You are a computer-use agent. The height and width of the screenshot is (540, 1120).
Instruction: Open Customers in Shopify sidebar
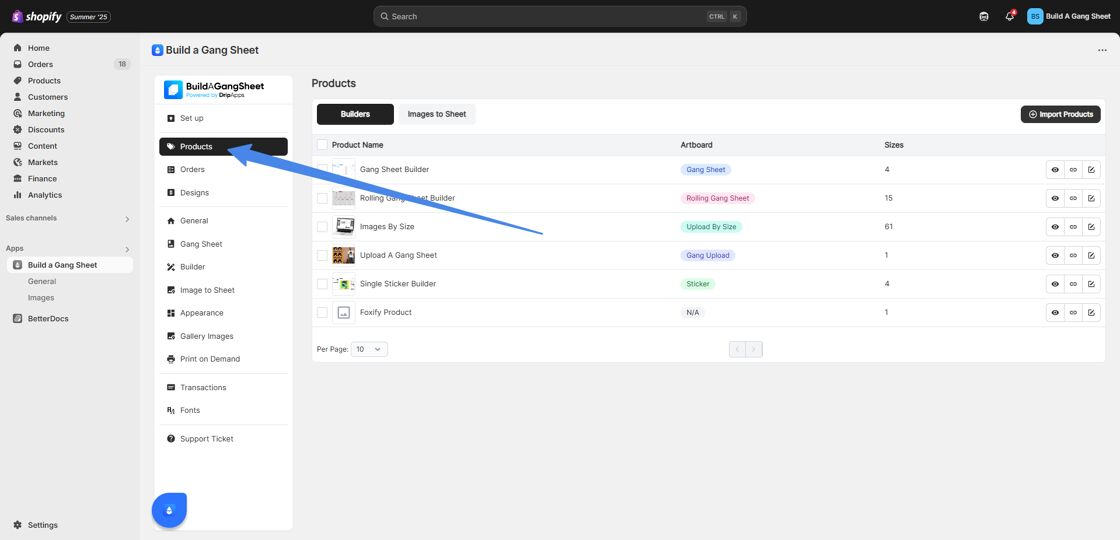coord(48,97)
